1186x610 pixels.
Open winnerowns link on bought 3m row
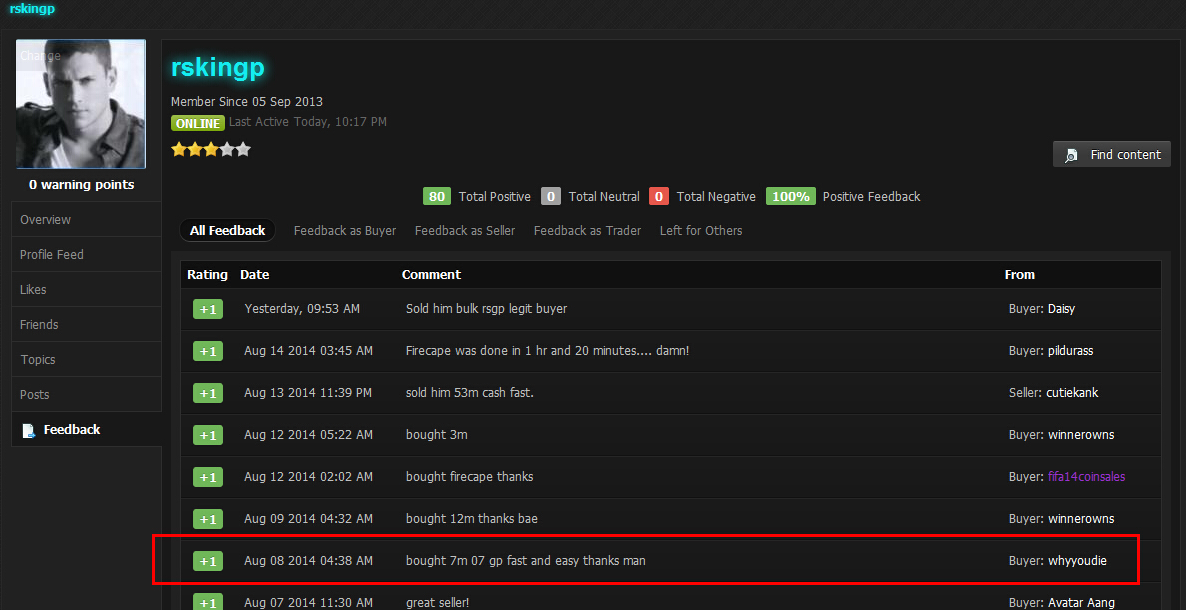tap(1081, 434)
